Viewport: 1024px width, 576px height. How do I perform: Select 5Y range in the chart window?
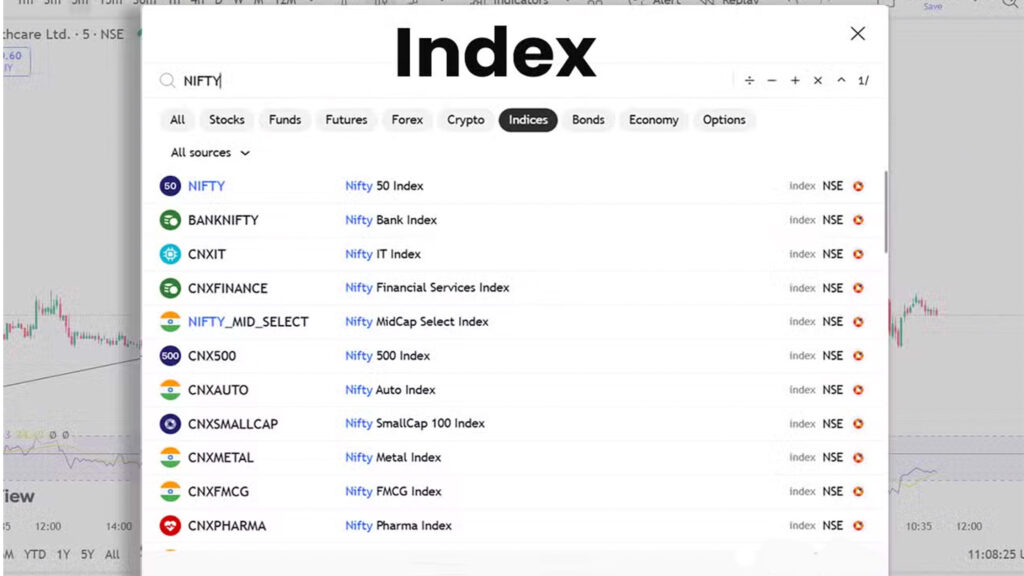[88, 554]
